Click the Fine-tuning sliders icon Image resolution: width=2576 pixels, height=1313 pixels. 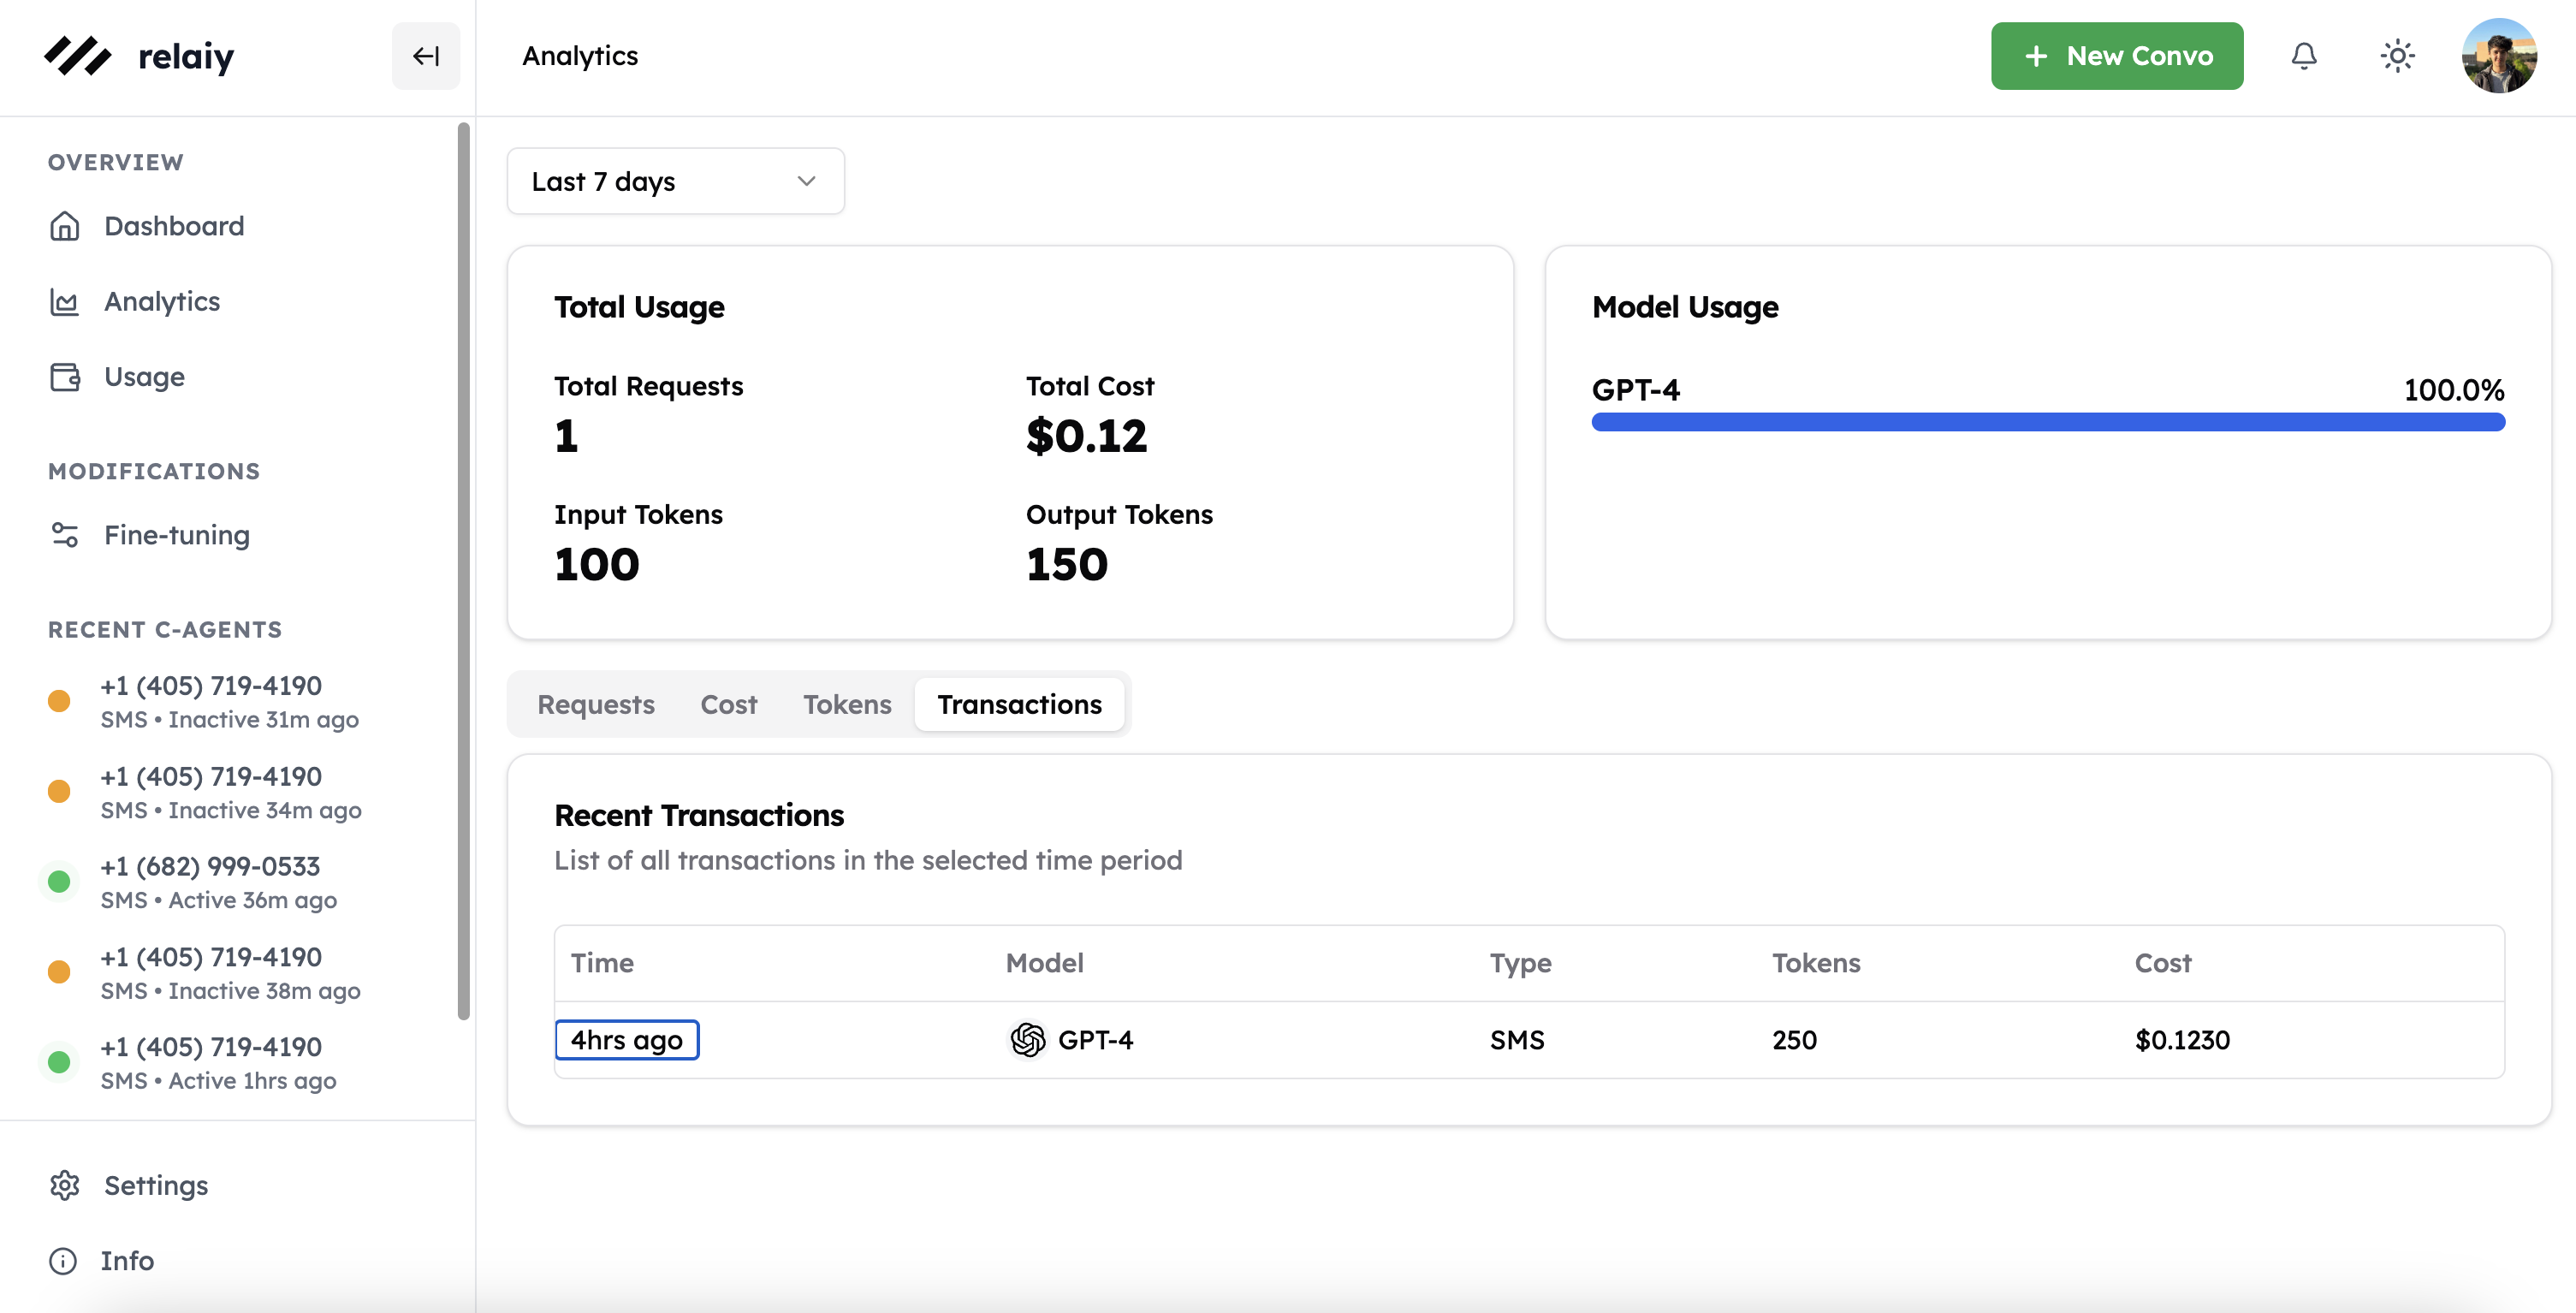pos(65,535)
